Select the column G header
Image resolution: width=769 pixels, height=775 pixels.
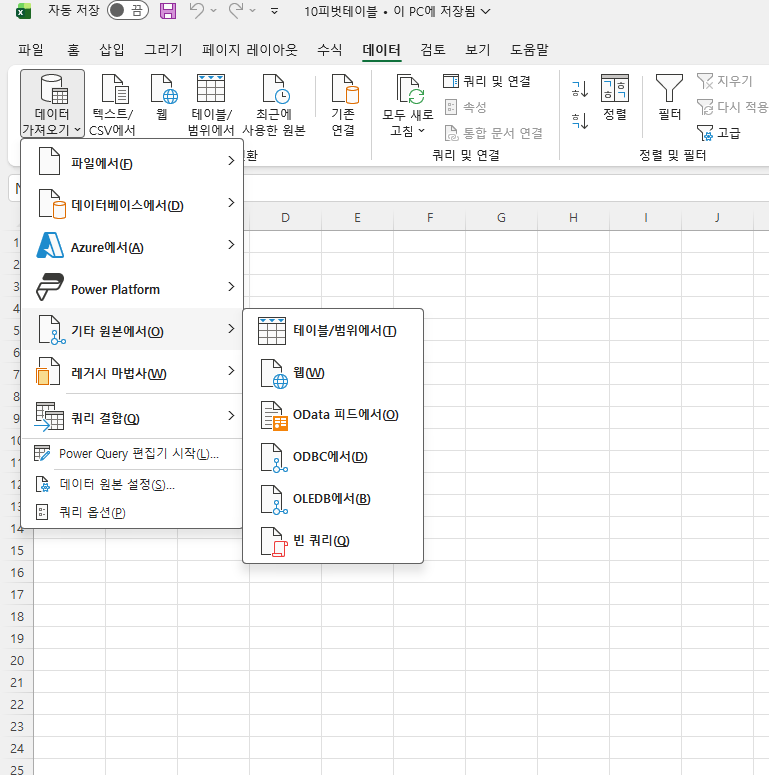pos(501,218)
